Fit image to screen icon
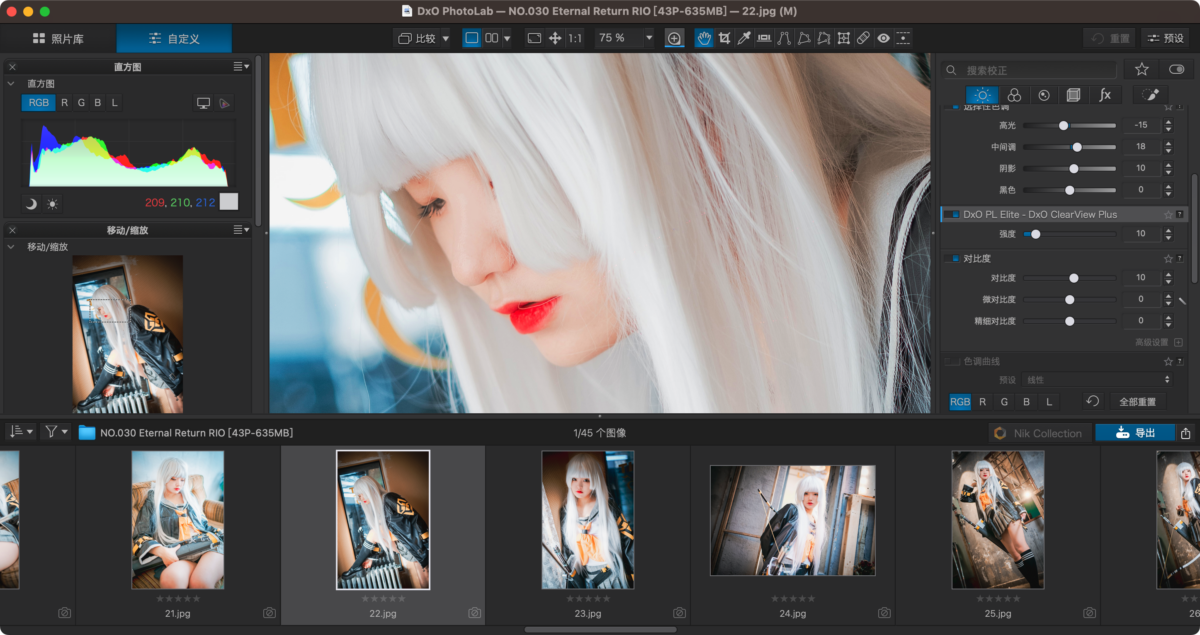Screen dimensions: 1200x635 point(534,38)
